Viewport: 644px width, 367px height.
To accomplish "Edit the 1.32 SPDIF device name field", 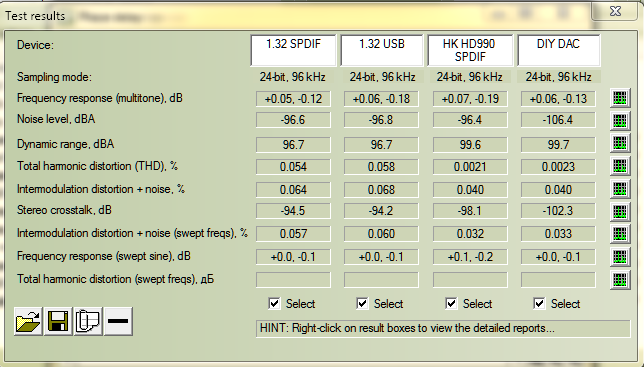I will pyautogui.click(x=293, y=50).
